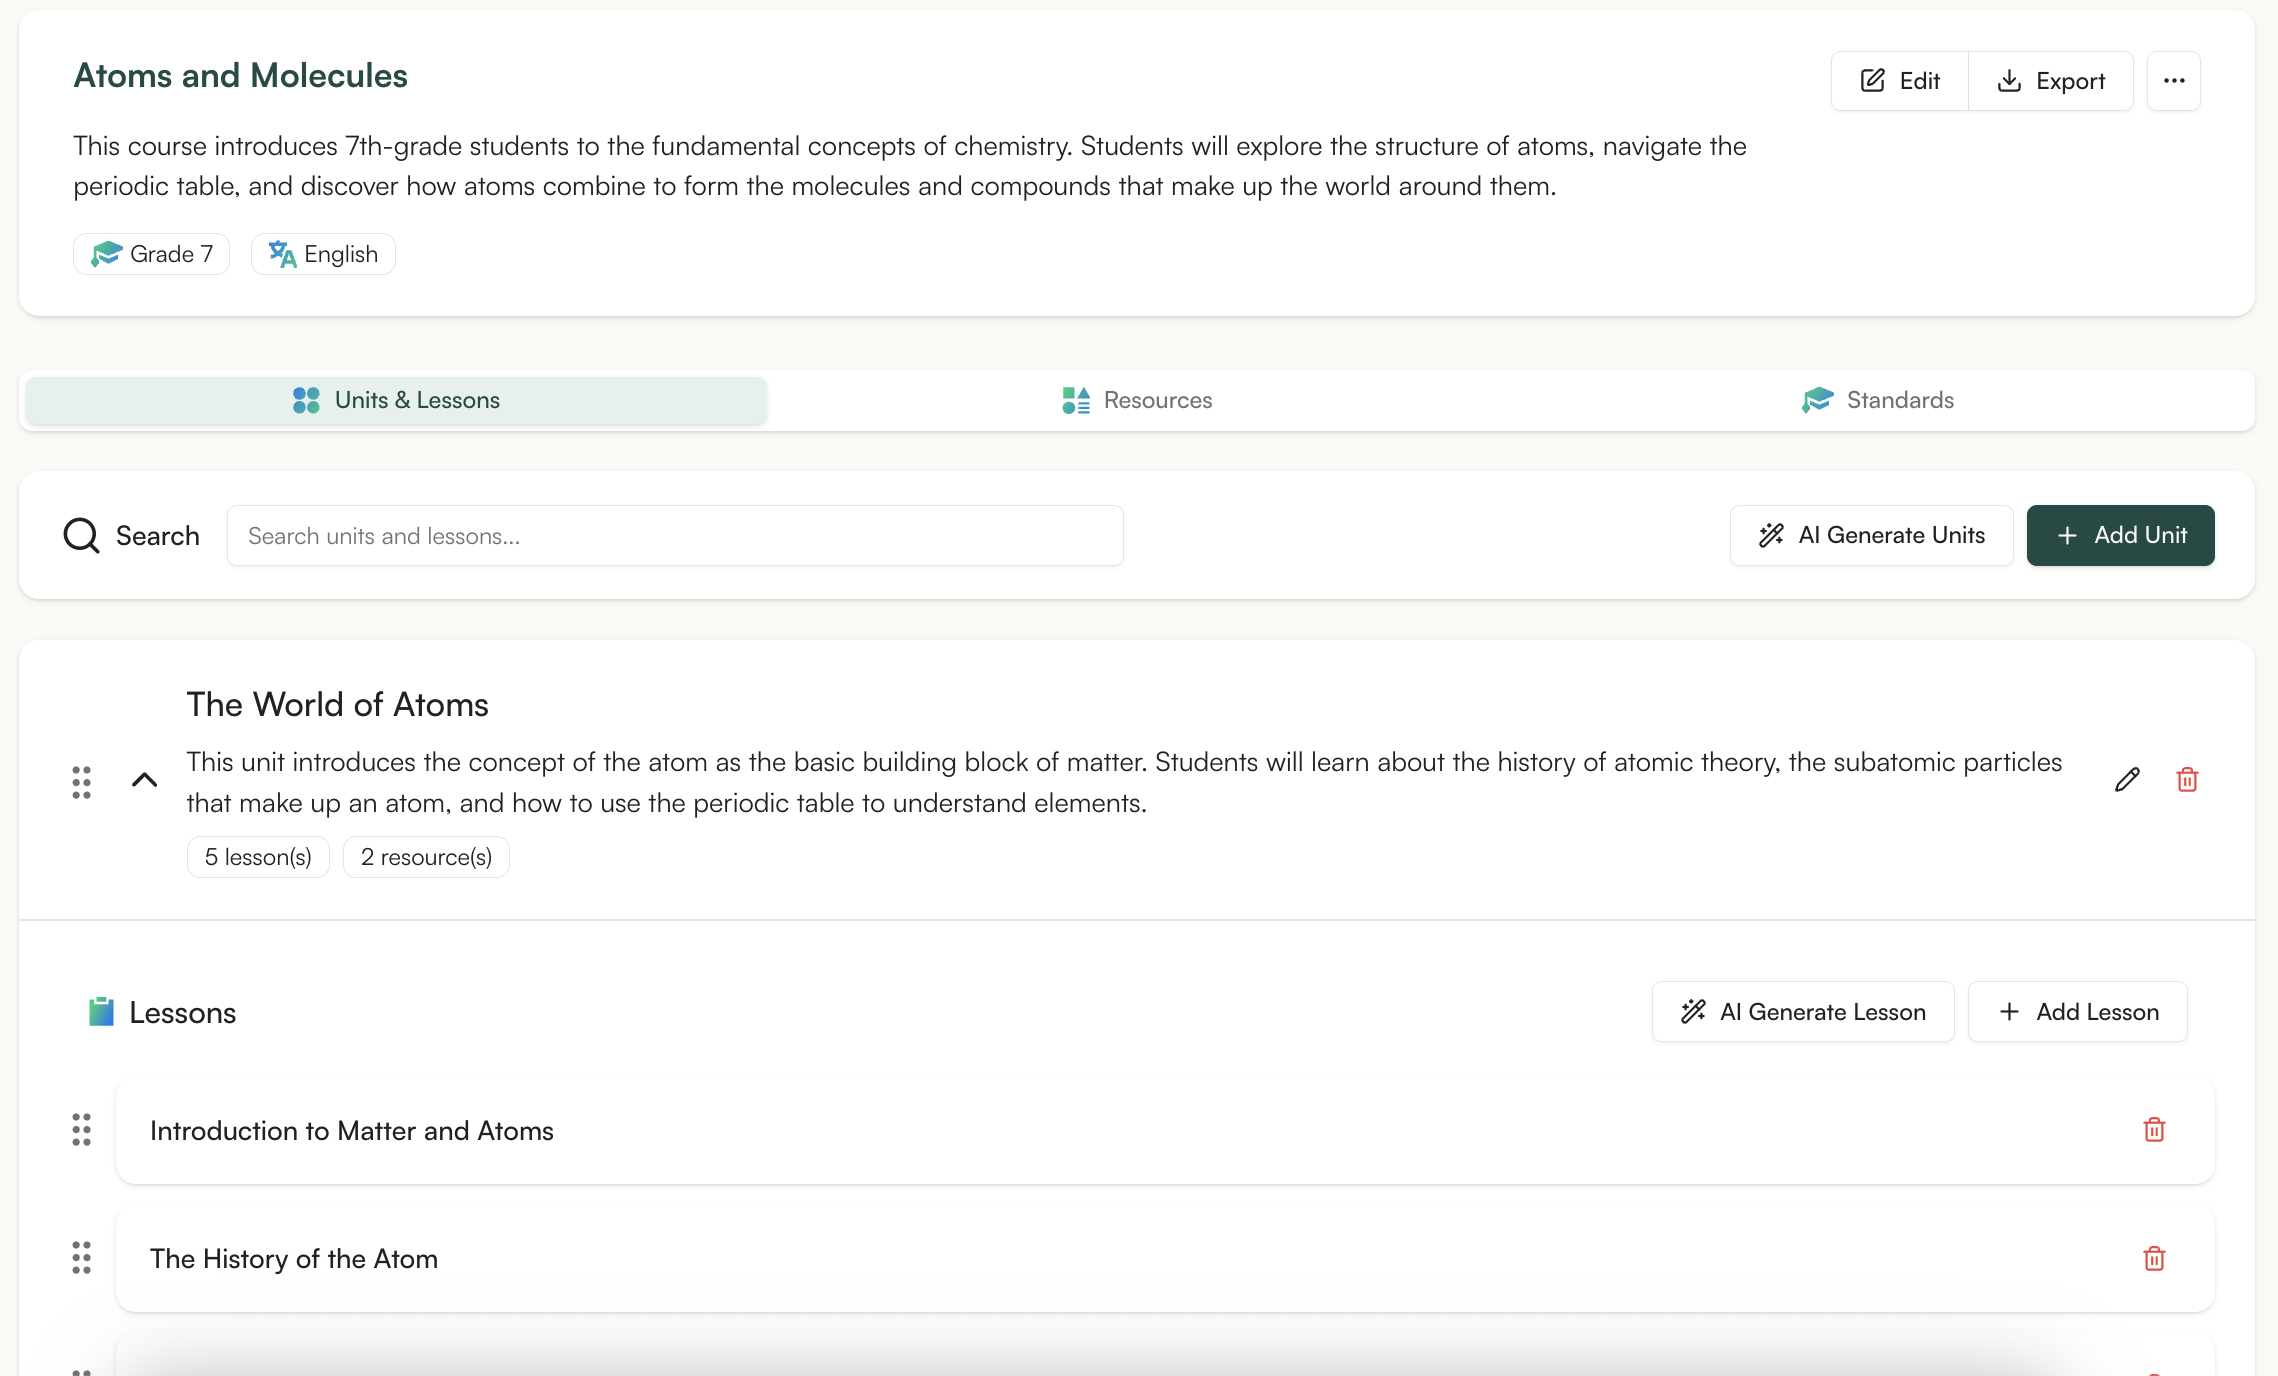Click AI Generate Lesson
2278x1376 pixels.
coord(1803,1011)
